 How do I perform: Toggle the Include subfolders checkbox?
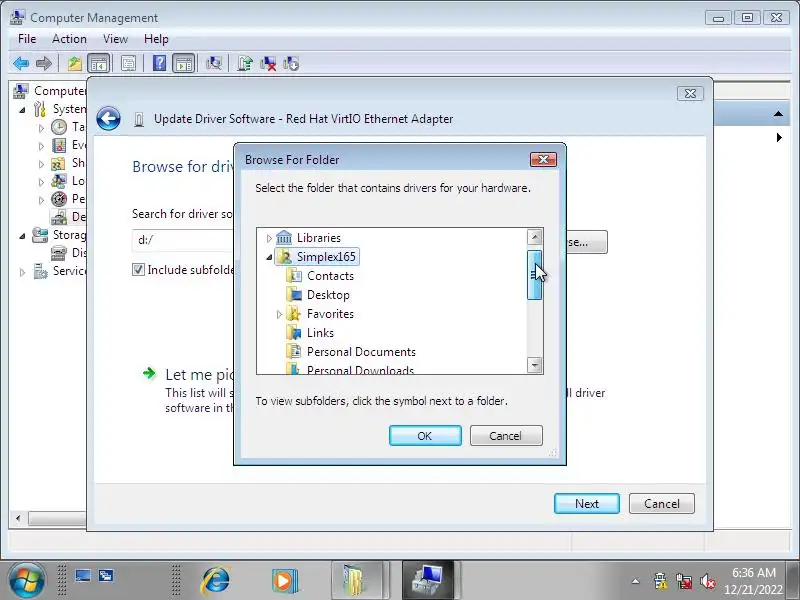coord(138,269)
